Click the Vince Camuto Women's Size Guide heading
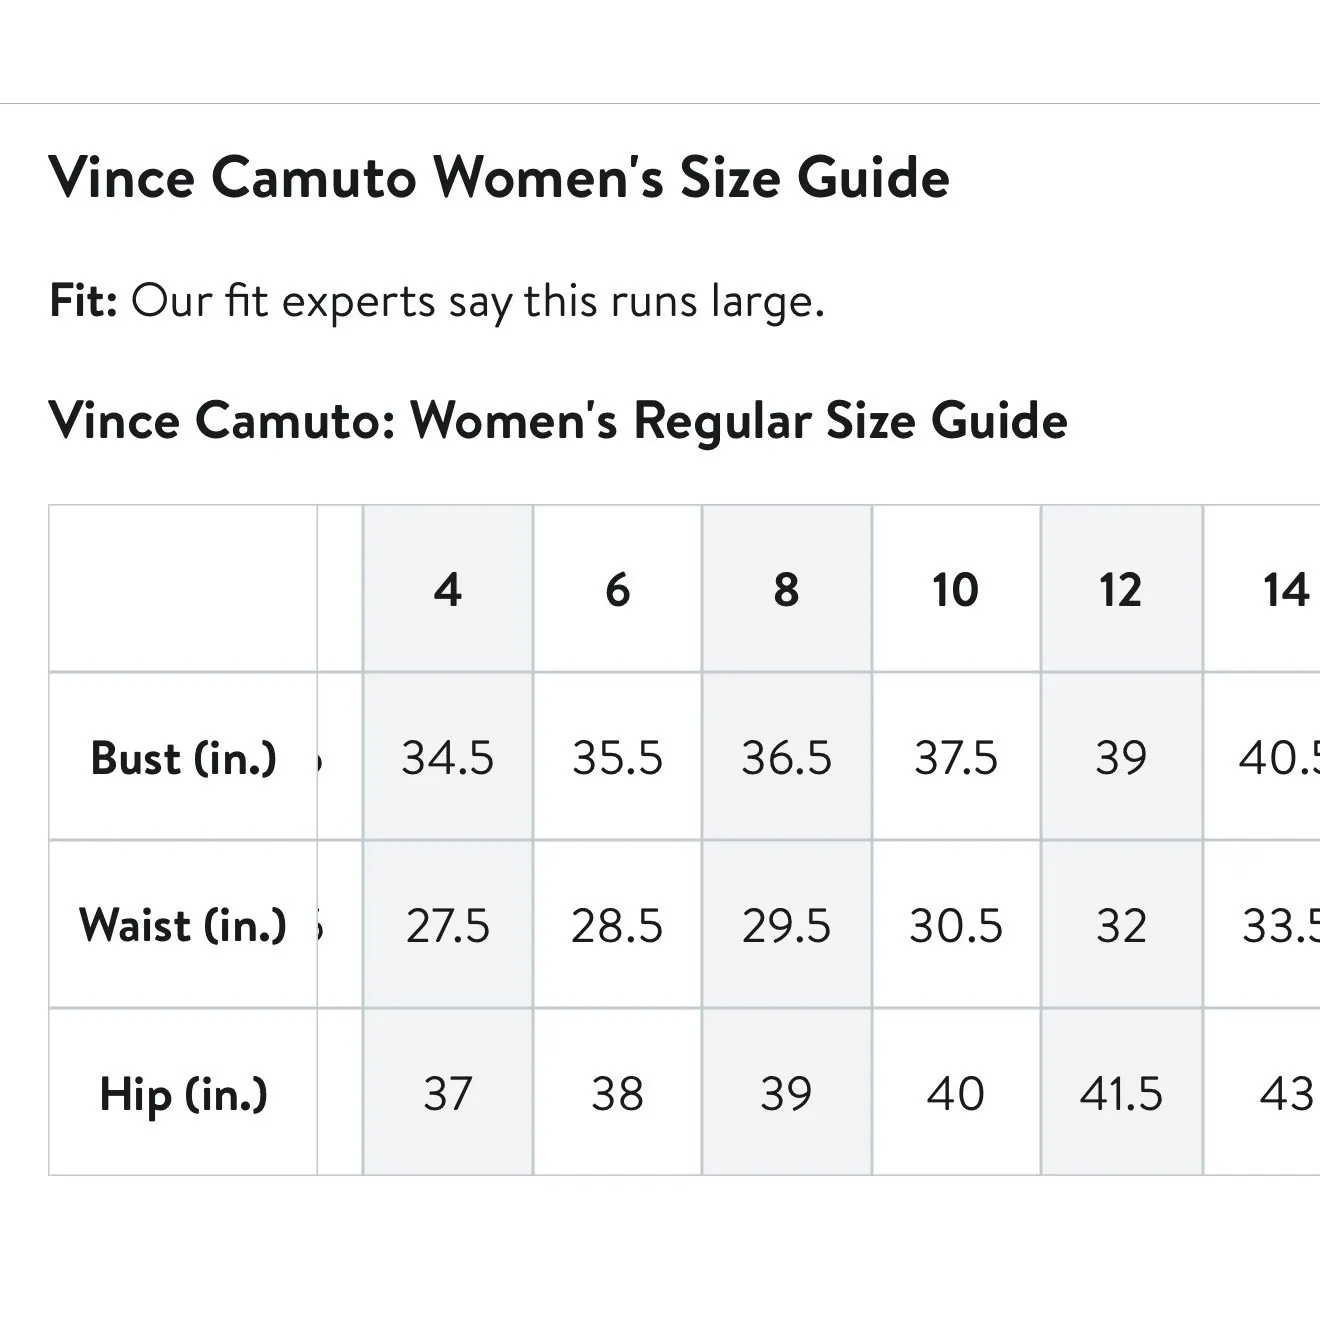Viewport: 1320px width, 1320px height. [x=499, y=178]
